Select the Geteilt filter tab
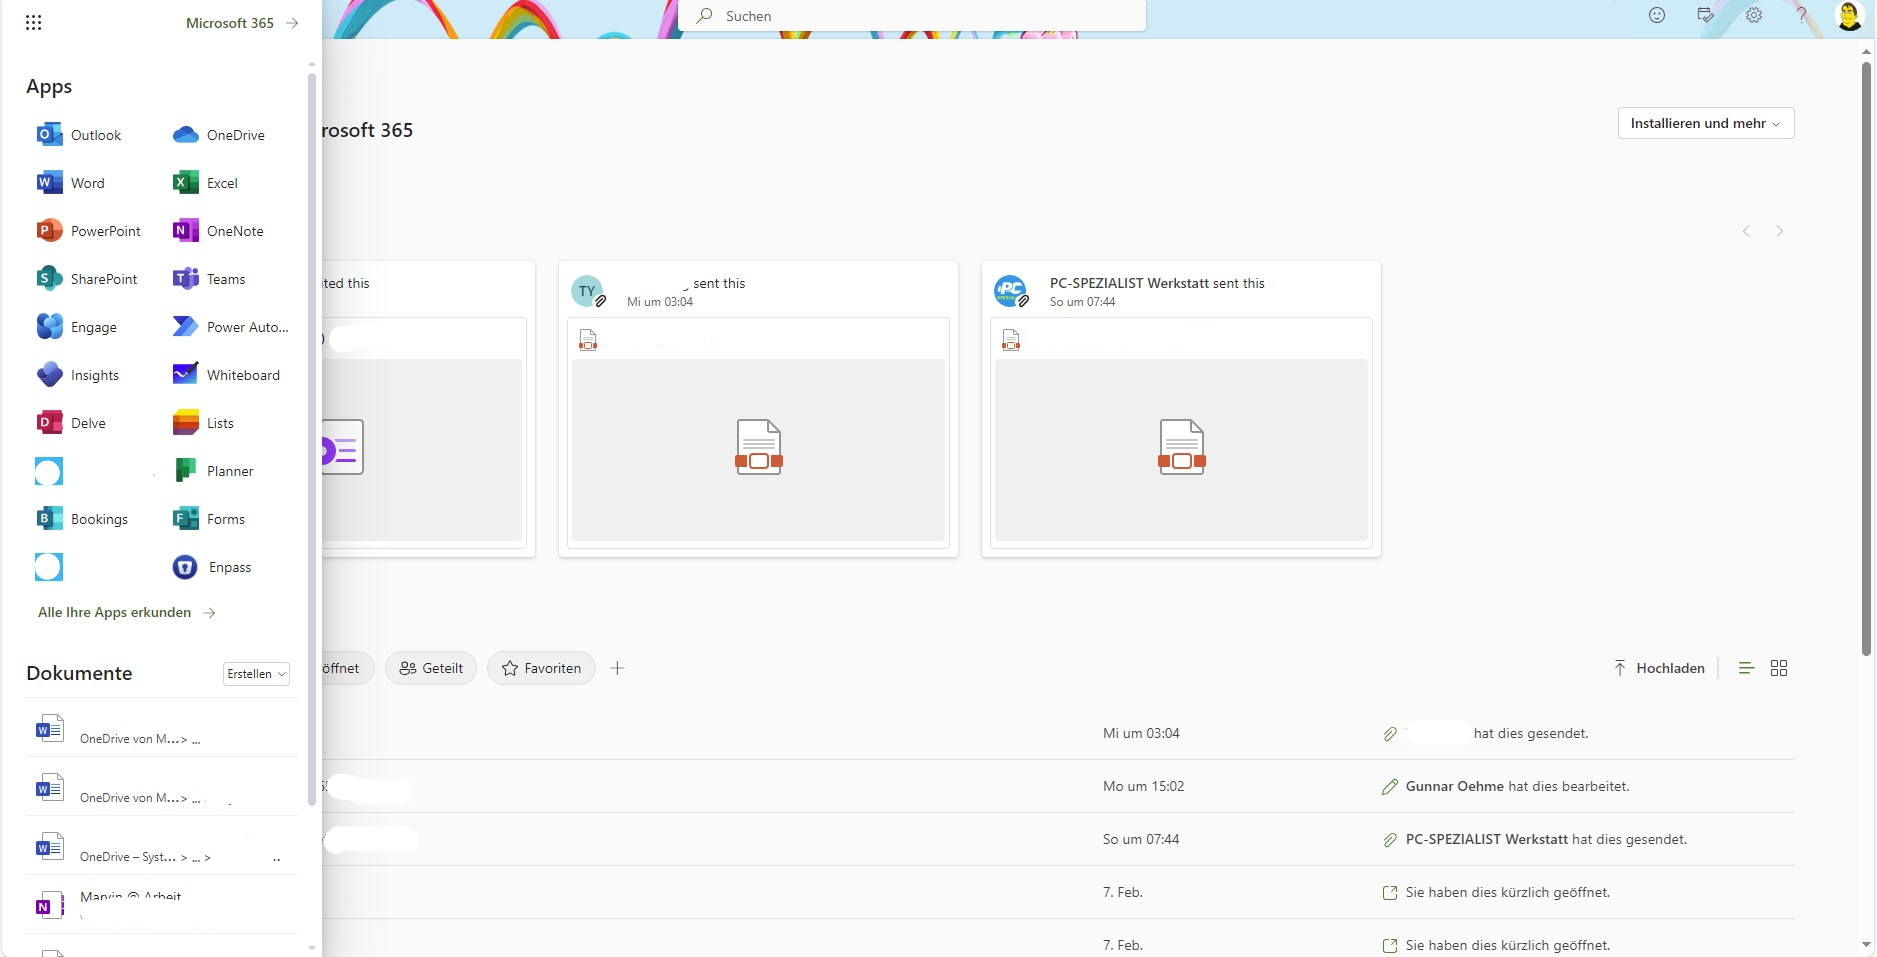The height and width of the screenshot is (957, 1877). [431, 668]
